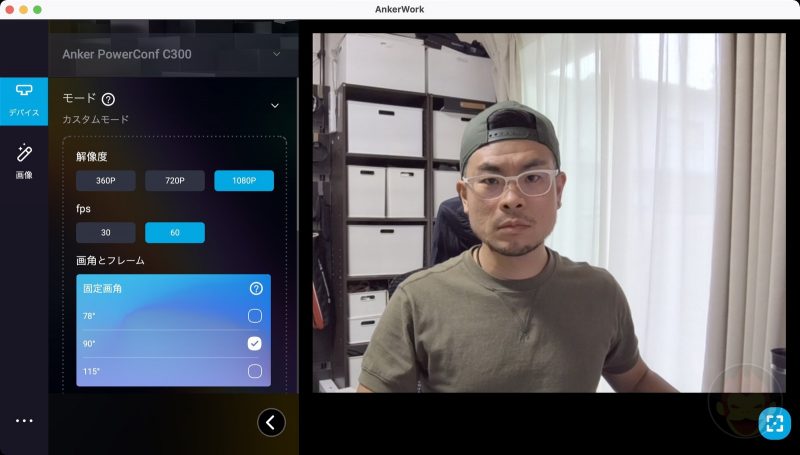Click the help icon beside 固定画角
This screenshot has height=455, width=800.
coord(256,288)
